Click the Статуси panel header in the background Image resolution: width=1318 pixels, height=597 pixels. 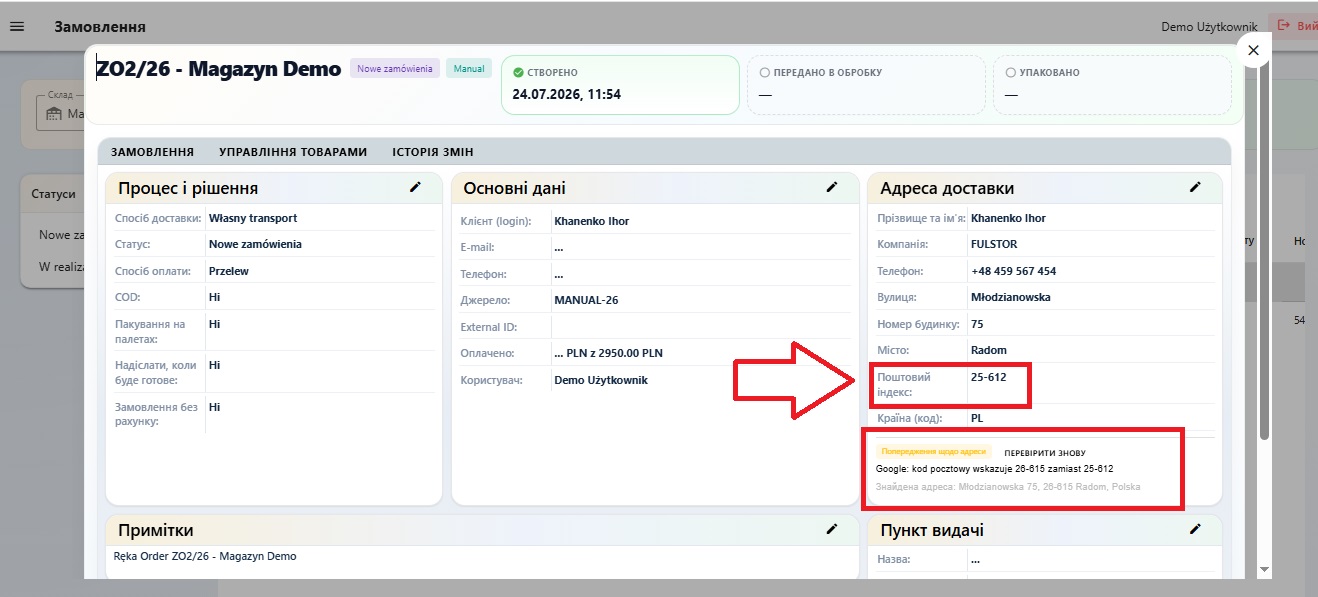(x=53, y=194)
